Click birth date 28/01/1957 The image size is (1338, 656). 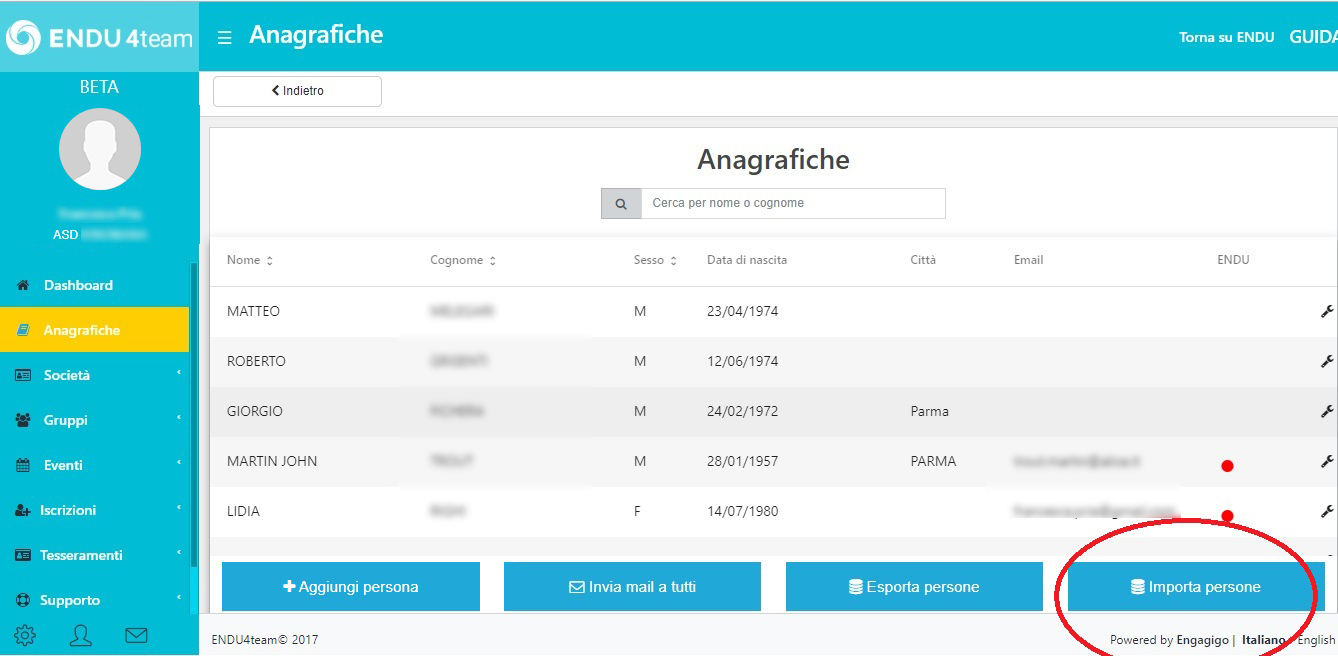click(x=742, y=461)
